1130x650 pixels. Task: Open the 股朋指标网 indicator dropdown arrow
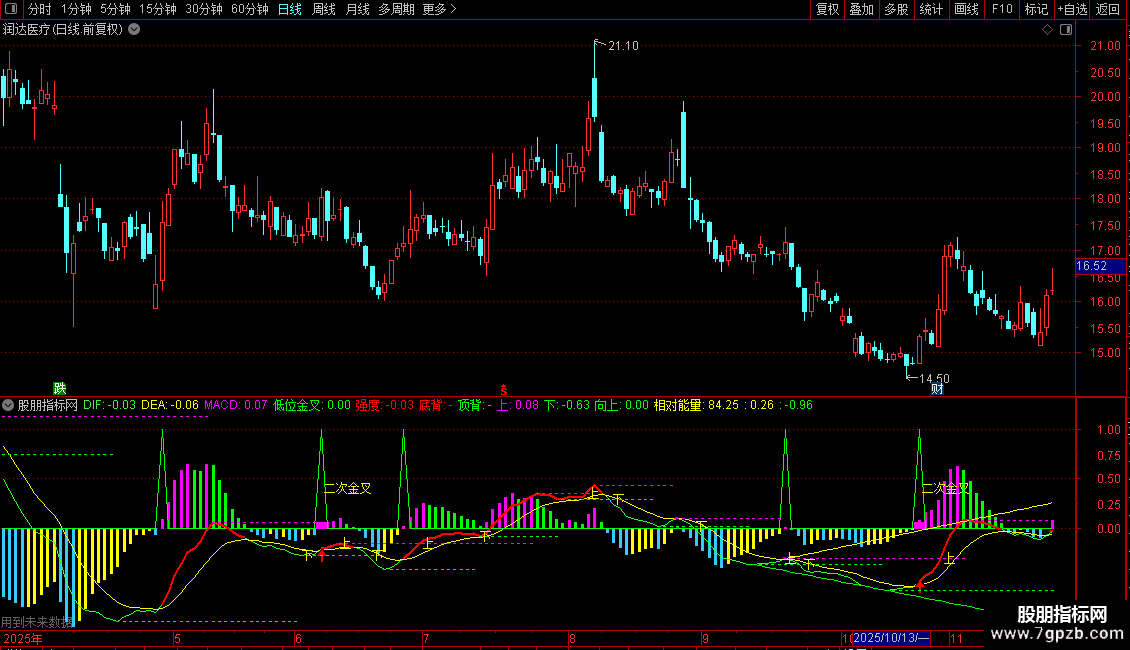tap(9, 405)
